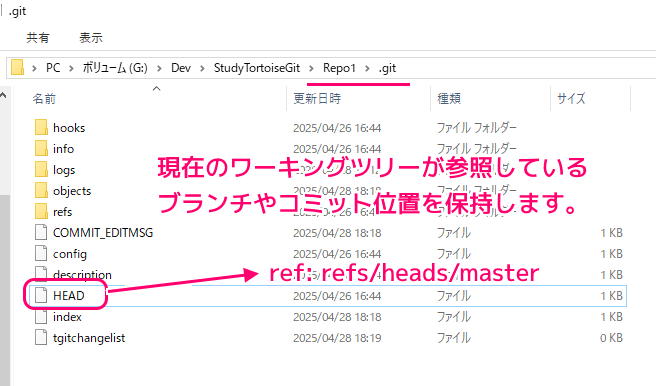
Task: Select the config file name
Action: 70,254
